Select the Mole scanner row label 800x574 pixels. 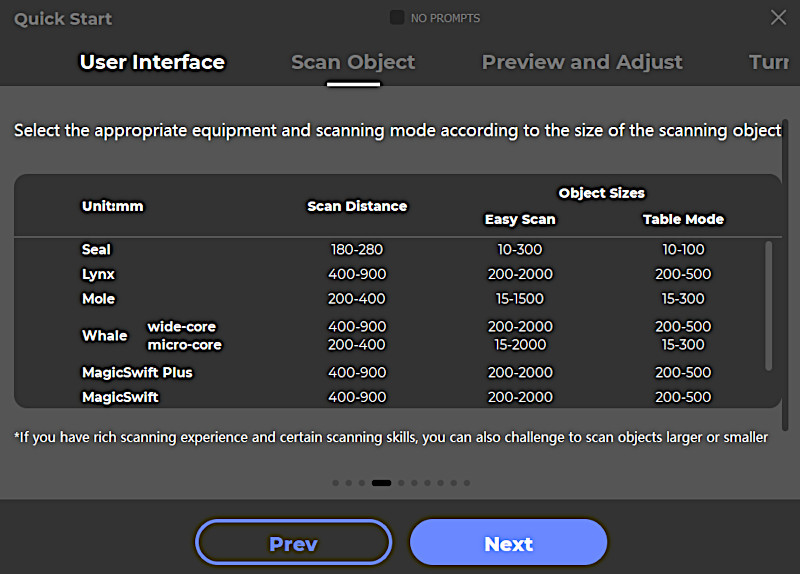pos(99,298)
